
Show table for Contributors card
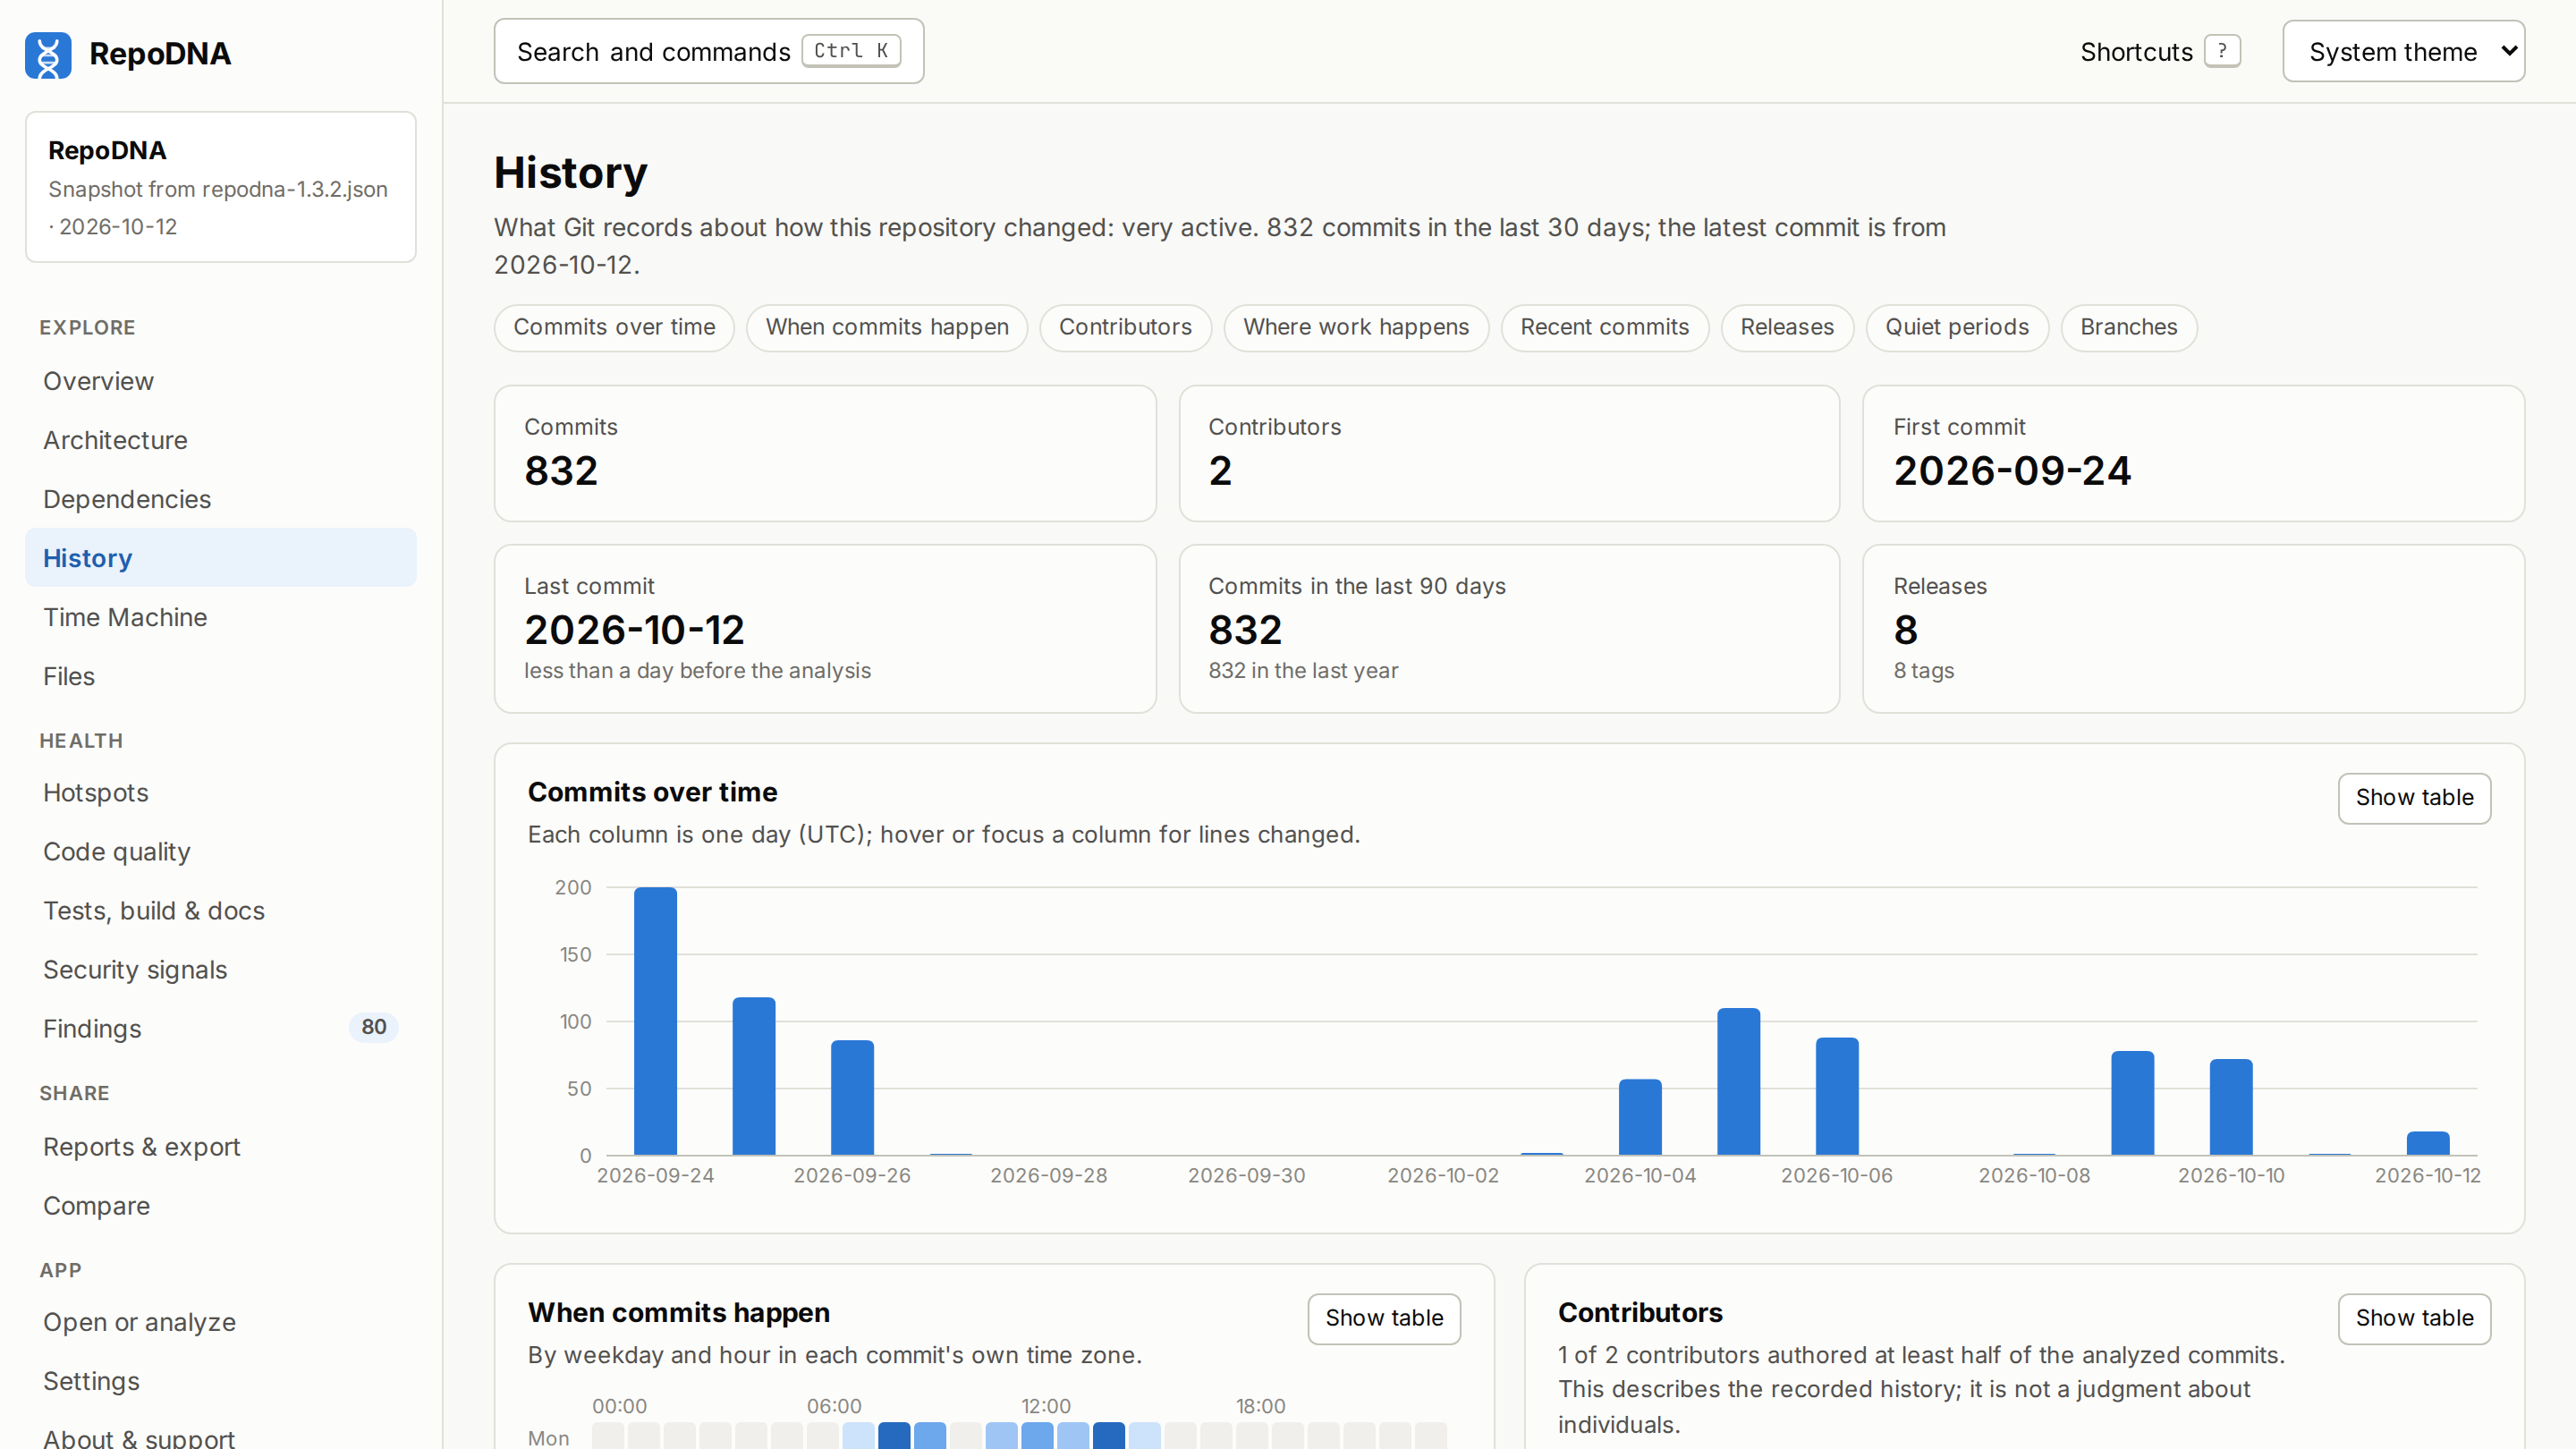pos(2414,1318)
